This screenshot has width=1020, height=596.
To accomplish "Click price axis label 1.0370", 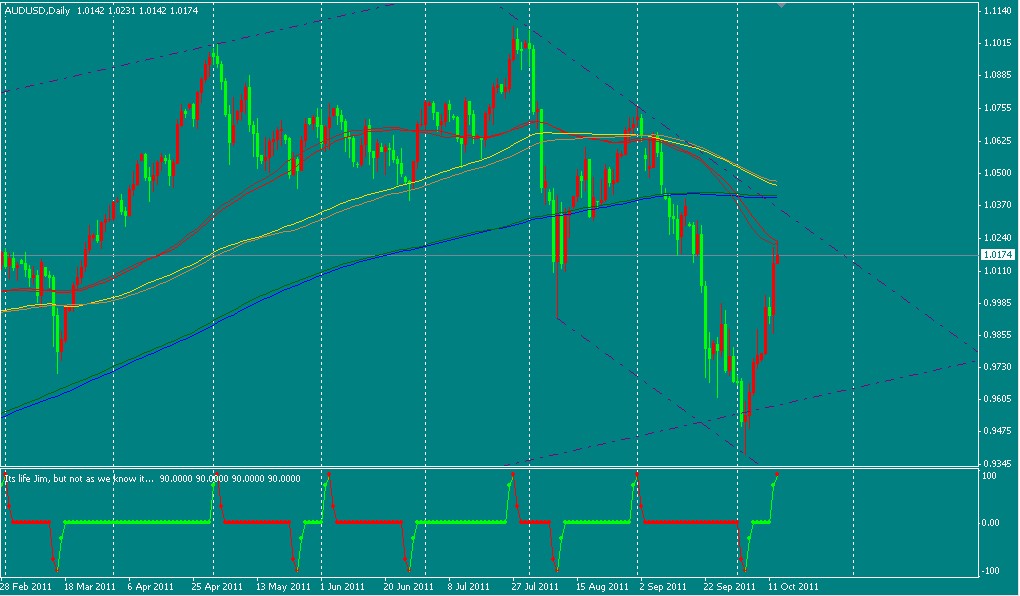I will (x=998, y=205).
